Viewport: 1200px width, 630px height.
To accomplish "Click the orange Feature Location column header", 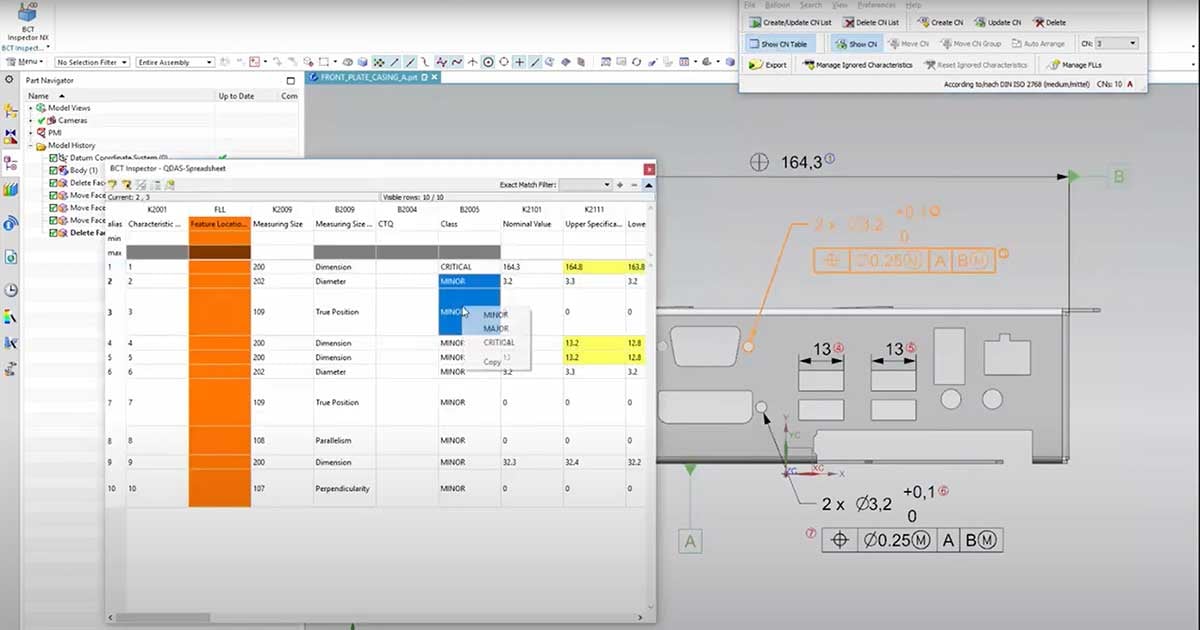I will point(219,224).
